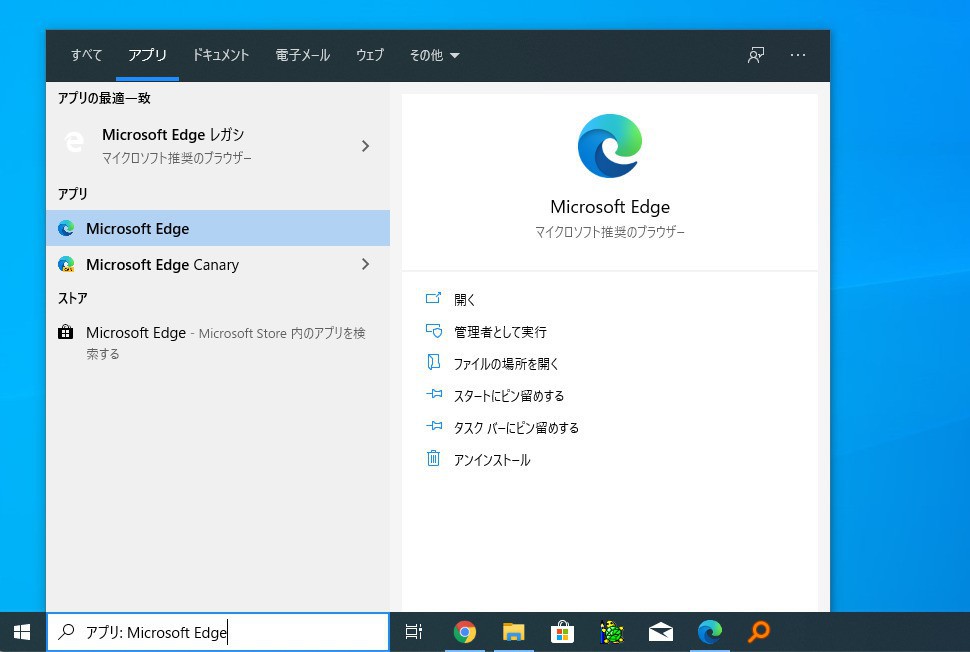Click 管理者として実行 action
The height and width of the screenshot is (652, 970).
pos(500,332)
